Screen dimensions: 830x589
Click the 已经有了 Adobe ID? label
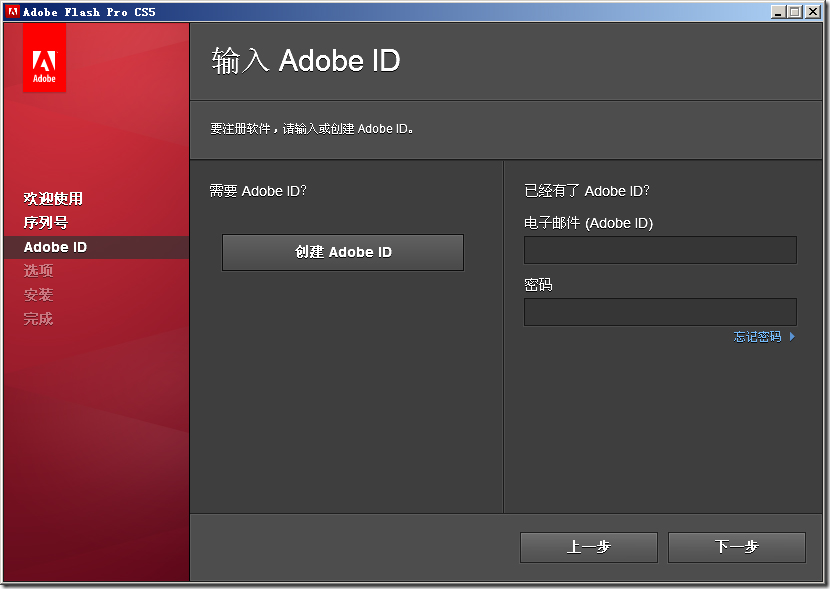point(587,191)
